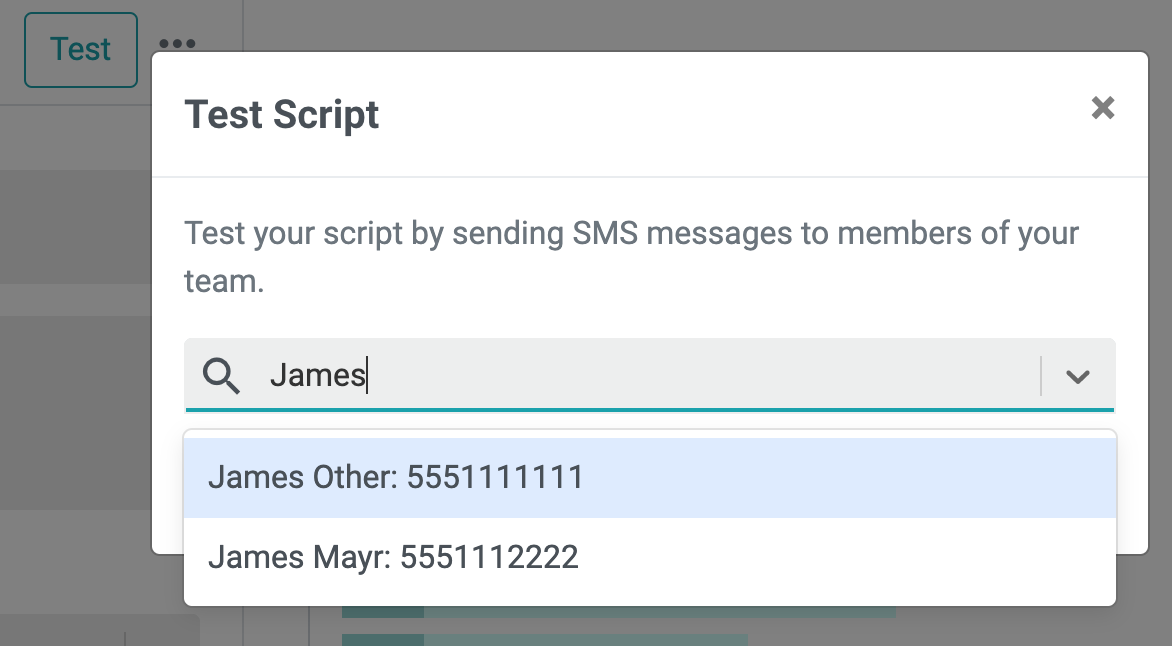Pick the phone number ending 2222
1172x646 pixels.
(x=489, y=557)
